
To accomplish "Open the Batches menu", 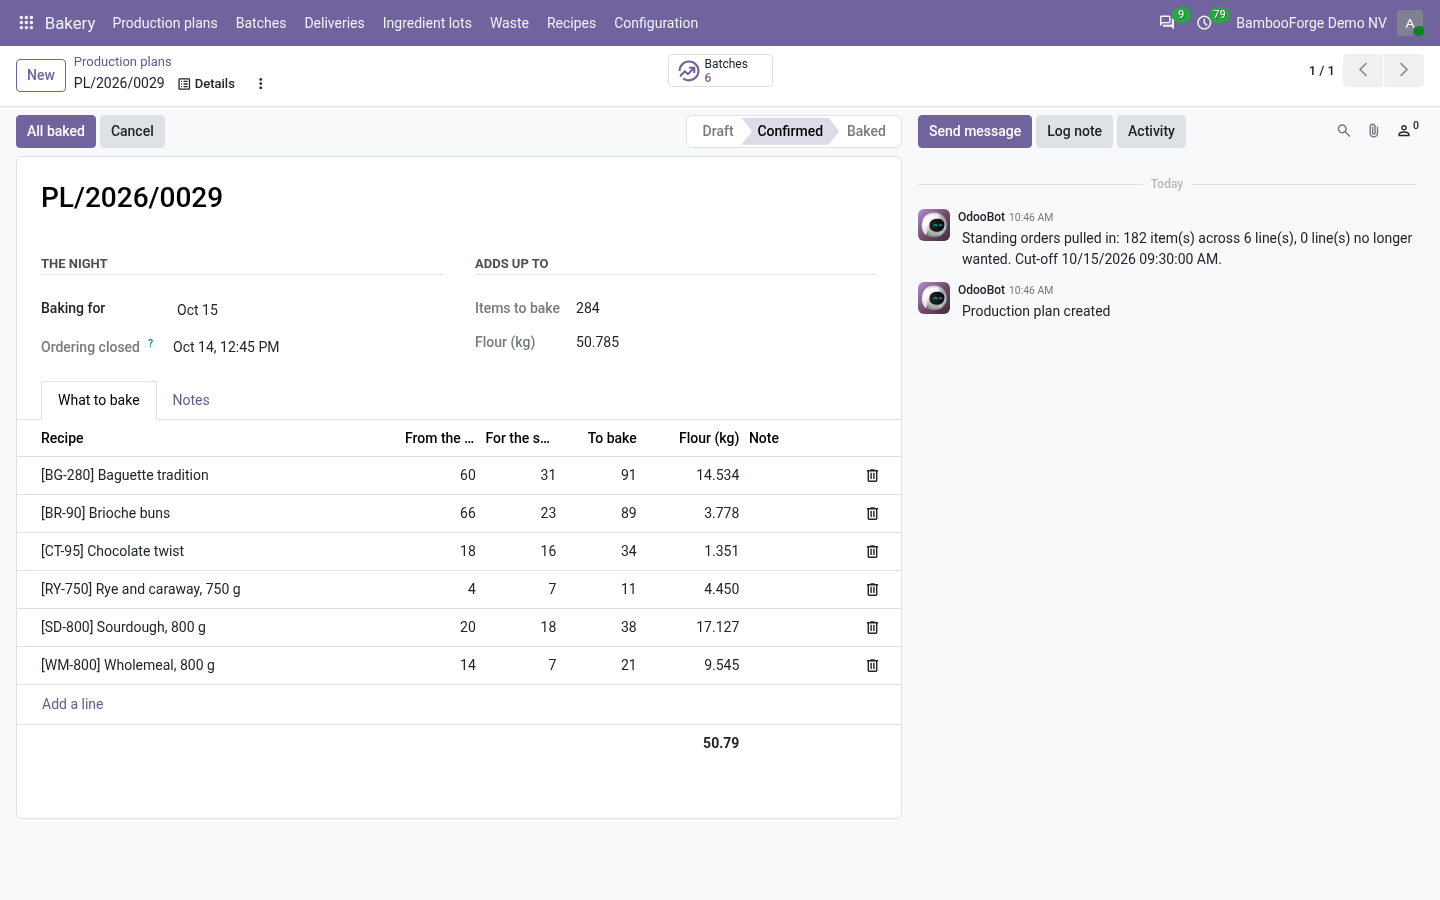I will (x=261, y=23).
